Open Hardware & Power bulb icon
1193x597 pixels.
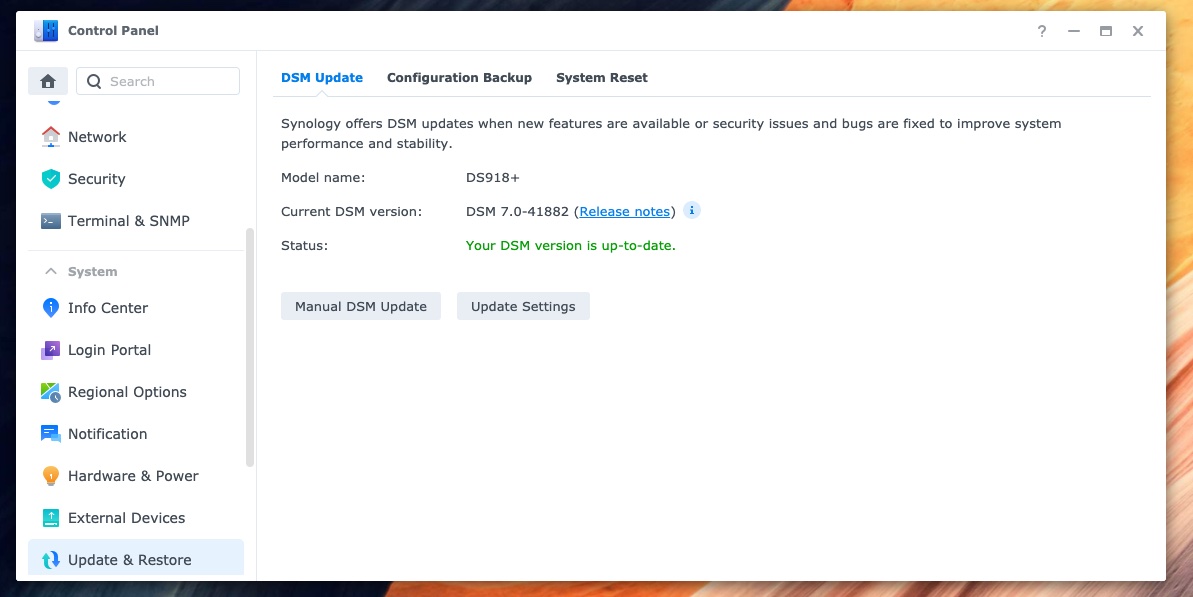[x=50, y=476]
